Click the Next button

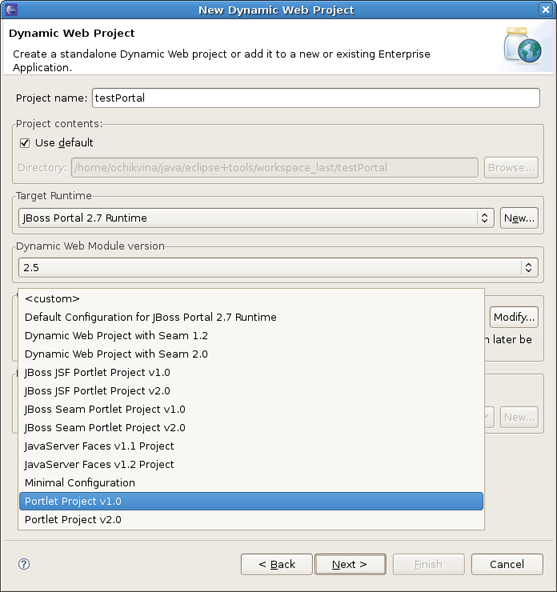click(x=350, y=564)
